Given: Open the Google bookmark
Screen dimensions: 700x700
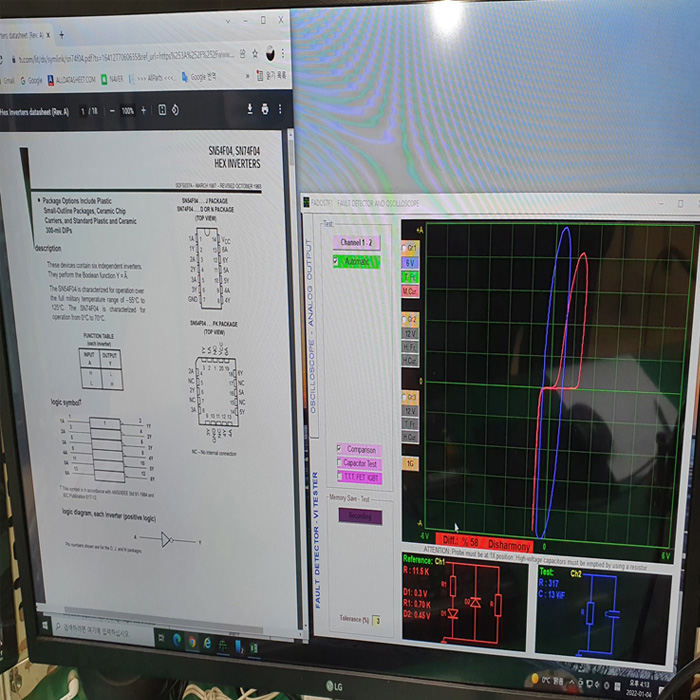Looking at the screenshot, I should pos(31,81).
